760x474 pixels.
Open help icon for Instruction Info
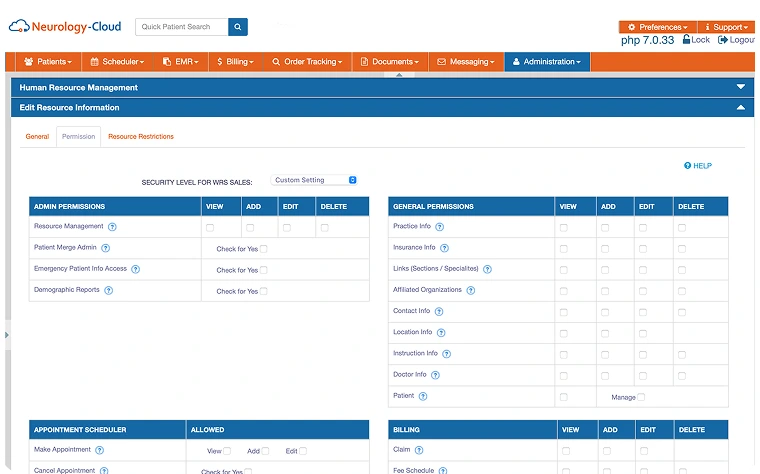coord(447,354)
